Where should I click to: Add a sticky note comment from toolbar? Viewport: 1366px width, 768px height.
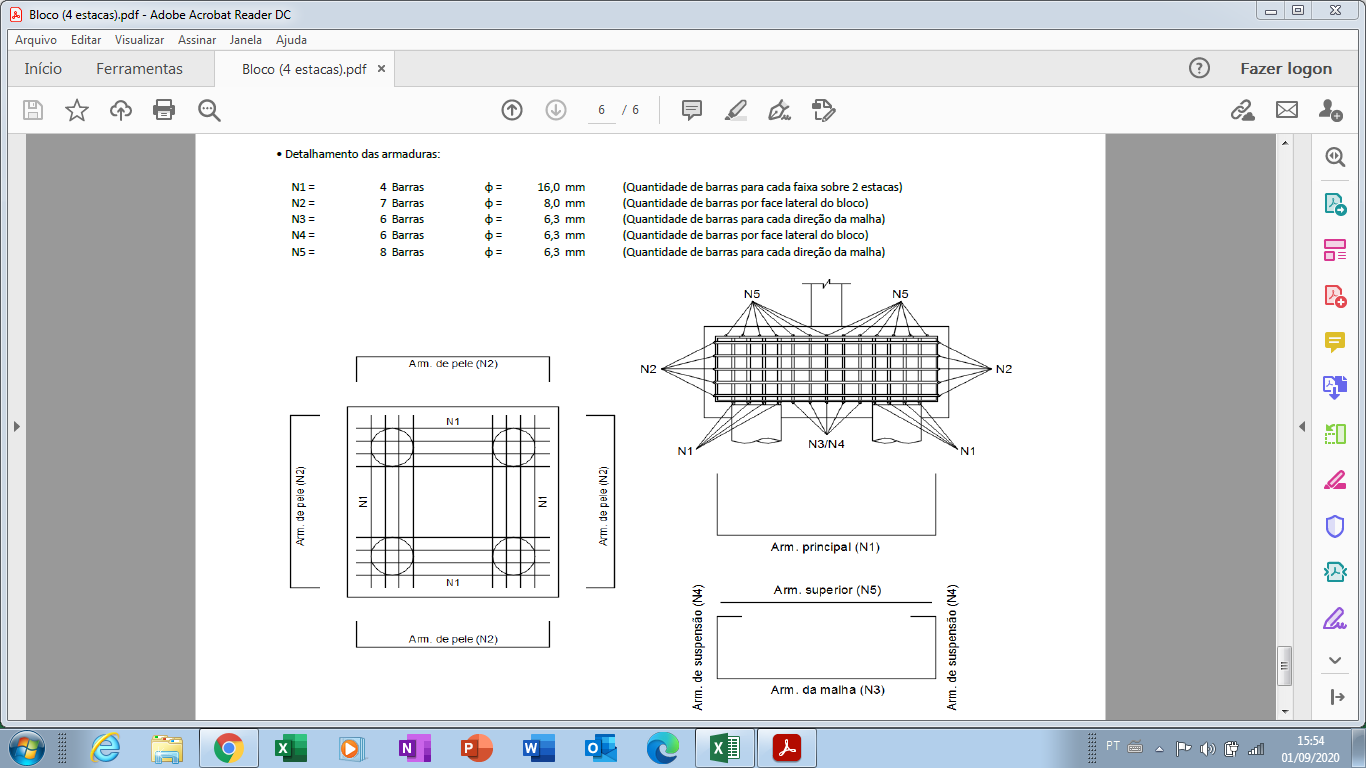[692, 110]
